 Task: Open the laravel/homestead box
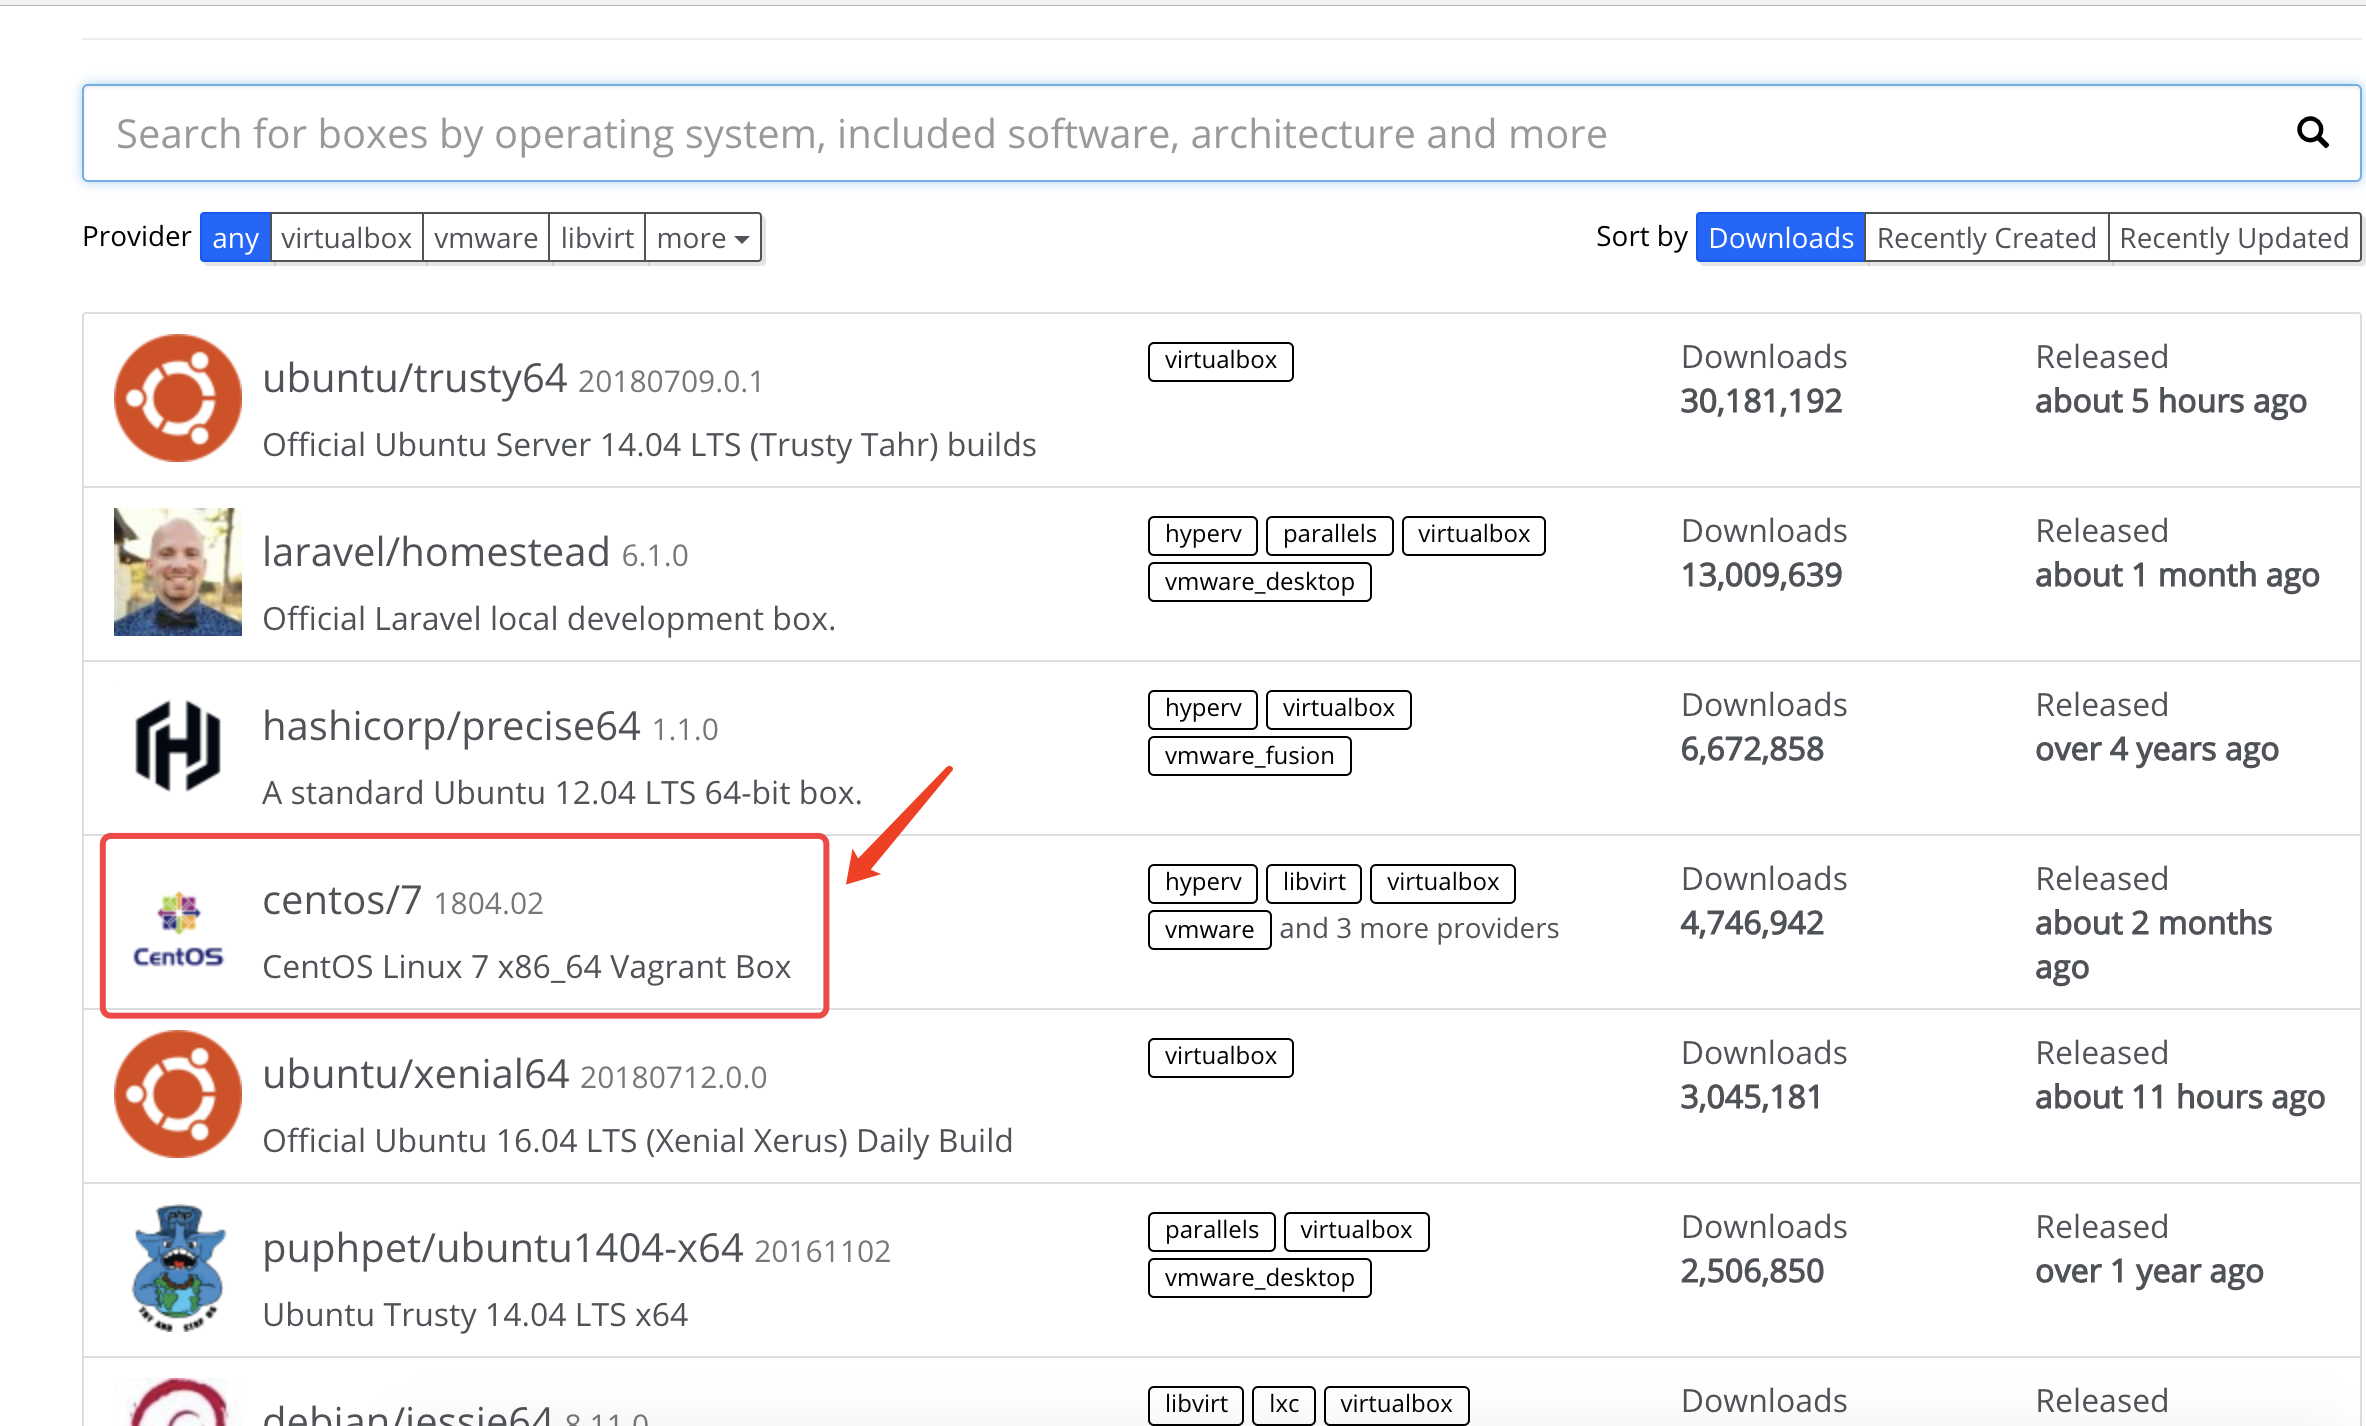point(436,552)
